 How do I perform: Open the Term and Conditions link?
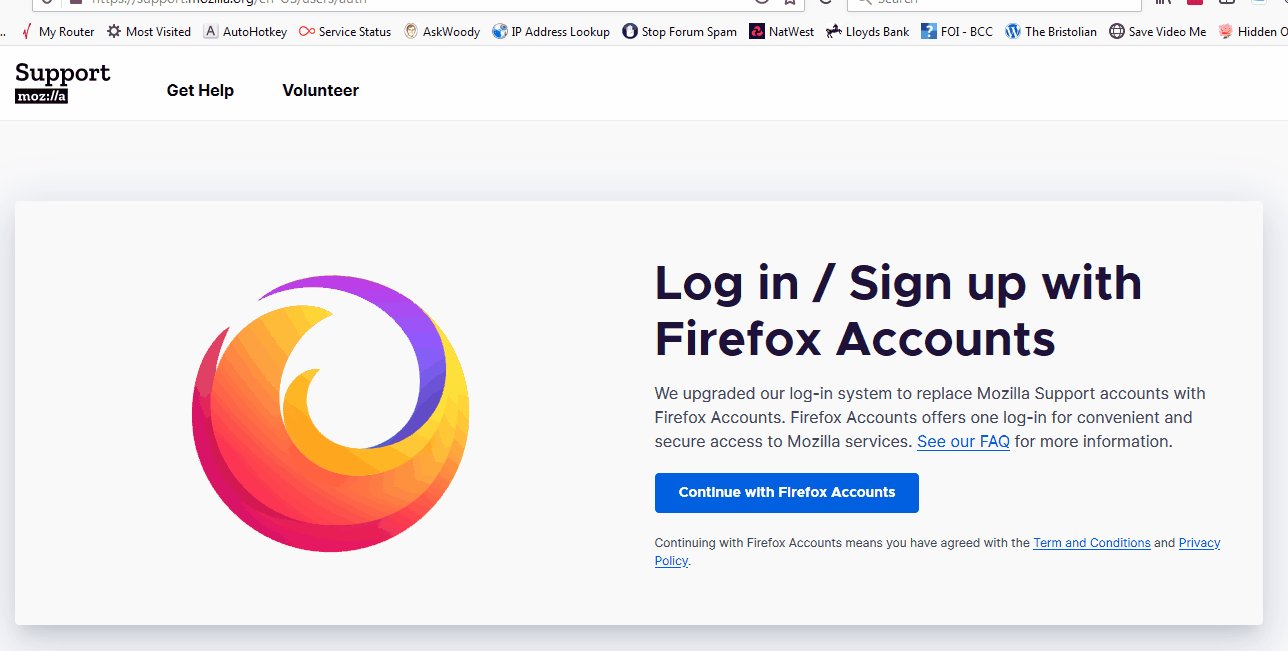1091,543
